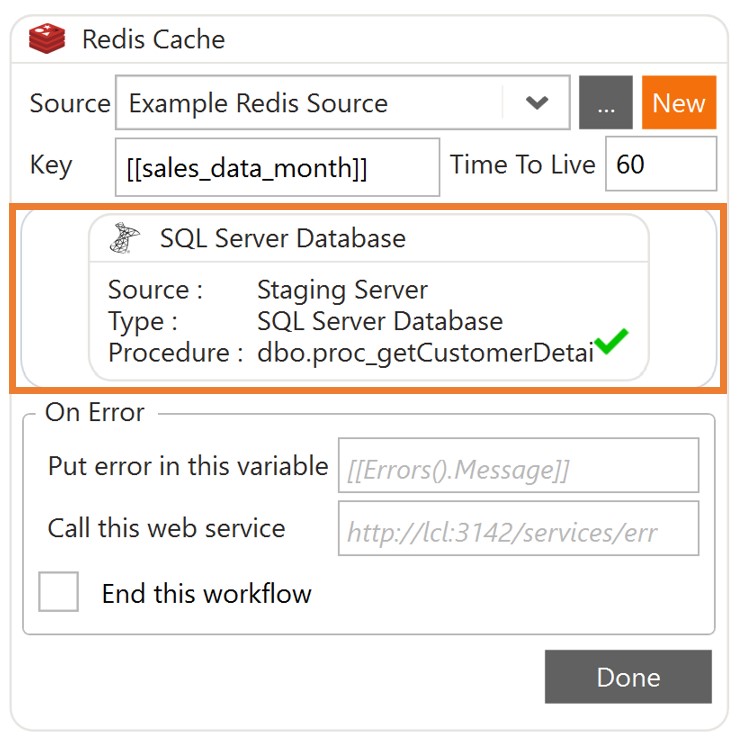The image size is (745, 745).
Task: Click the green checkmark validation icon
Action: (611, 341)
